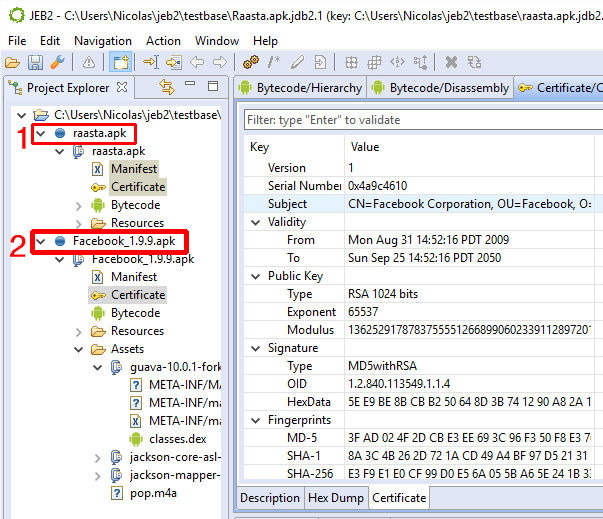This screenshot has height=519, width=603.
Task: Open the Action menu
Action: pos(163,41)
